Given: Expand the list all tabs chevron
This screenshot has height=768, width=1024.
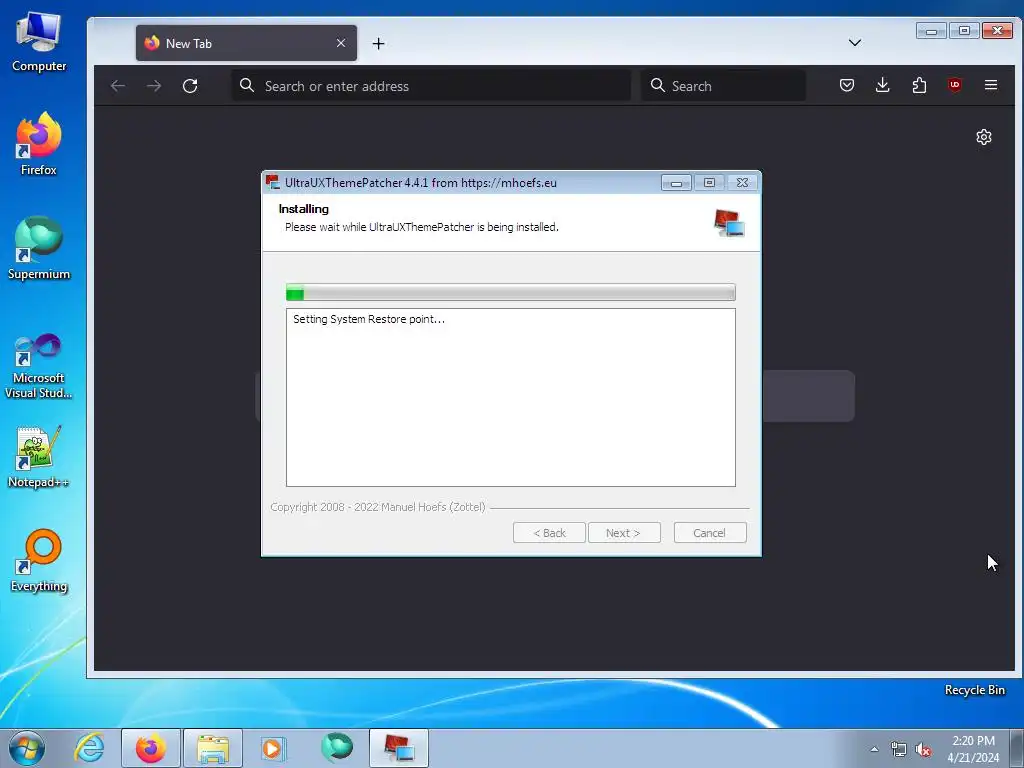Looking at the screenshot, I should [x=855, y=42].
